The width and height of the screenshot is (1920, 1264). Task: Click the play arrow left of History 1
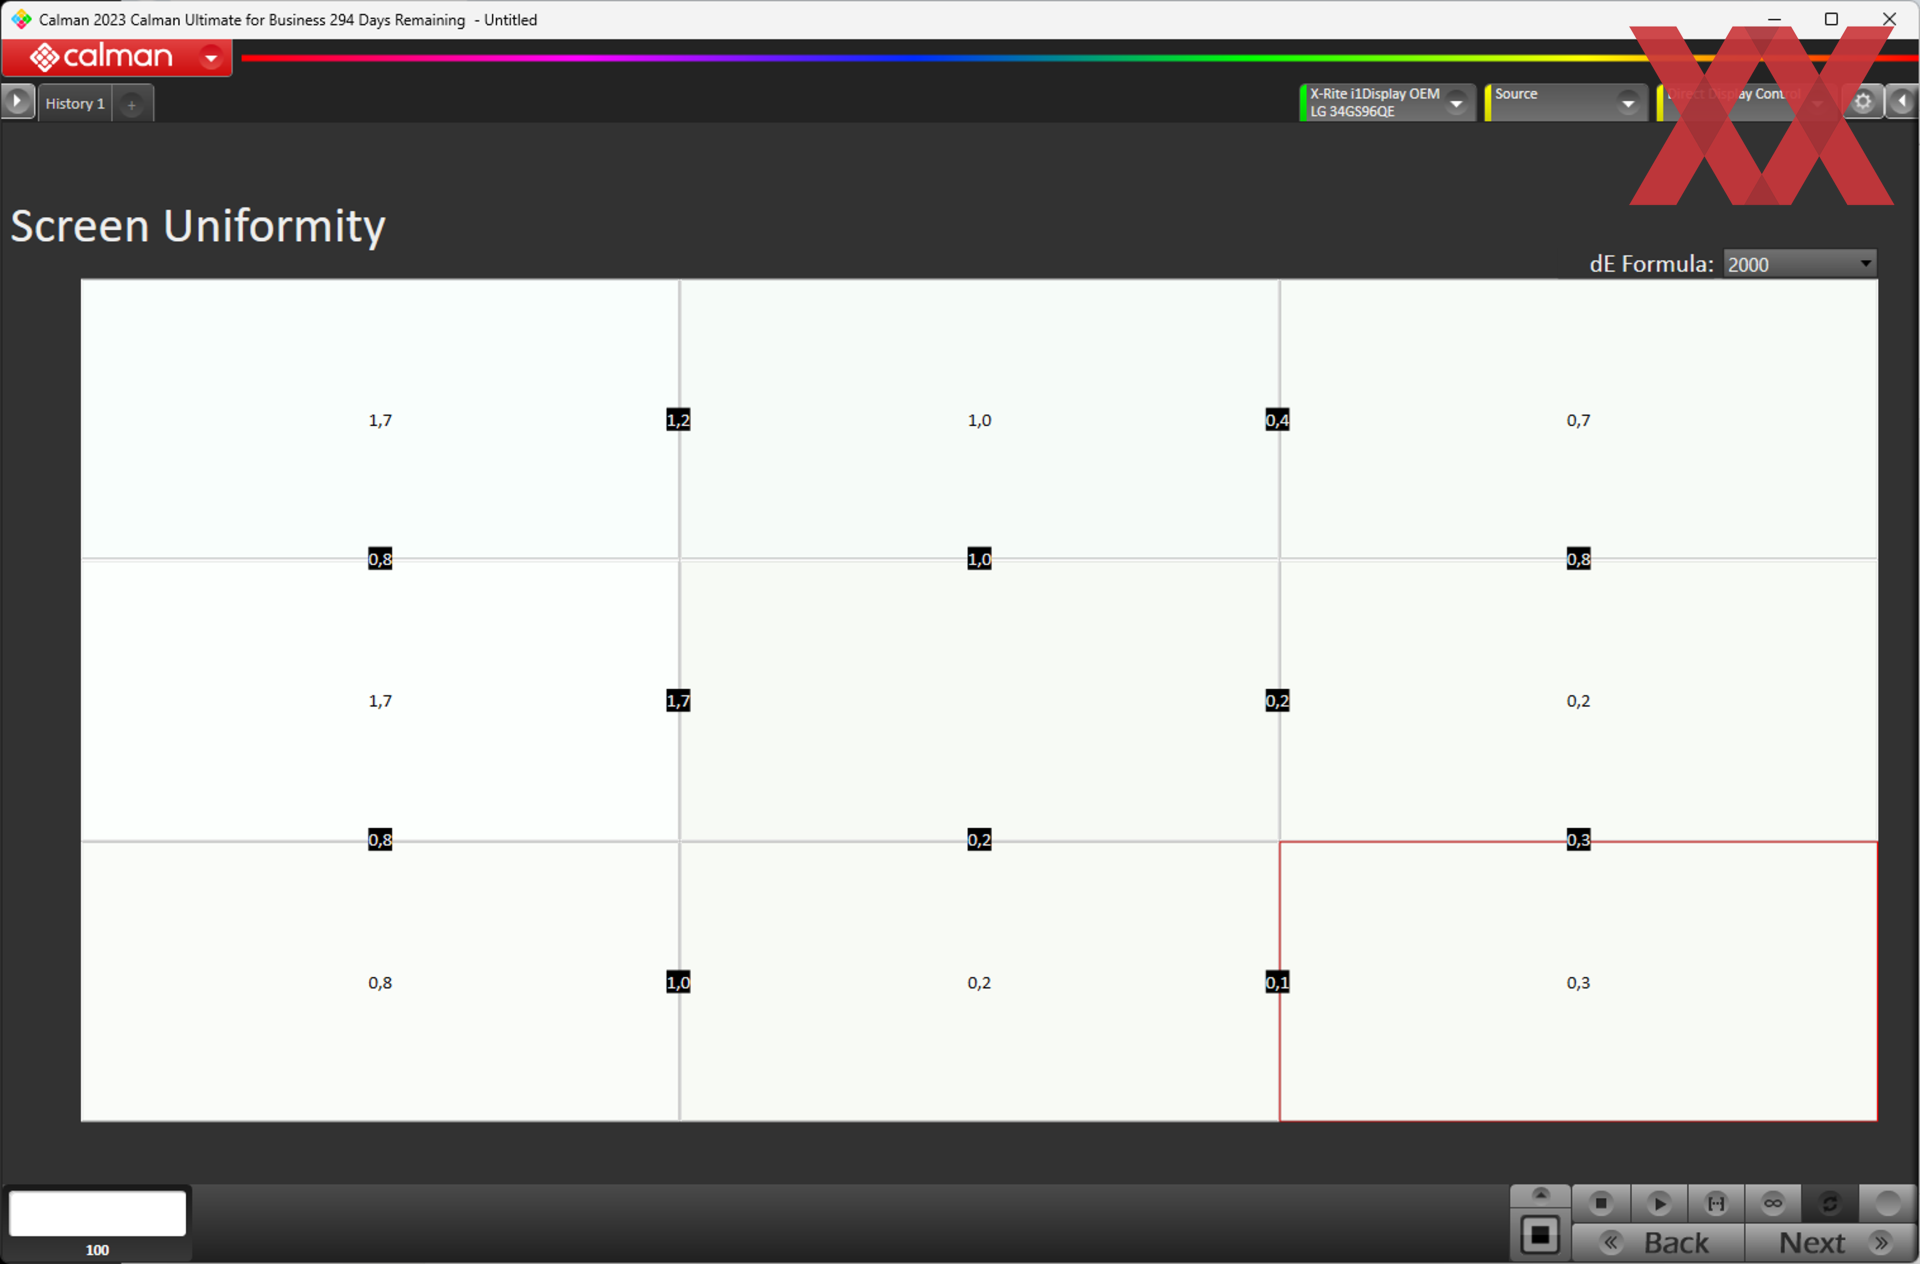point(17,102)
